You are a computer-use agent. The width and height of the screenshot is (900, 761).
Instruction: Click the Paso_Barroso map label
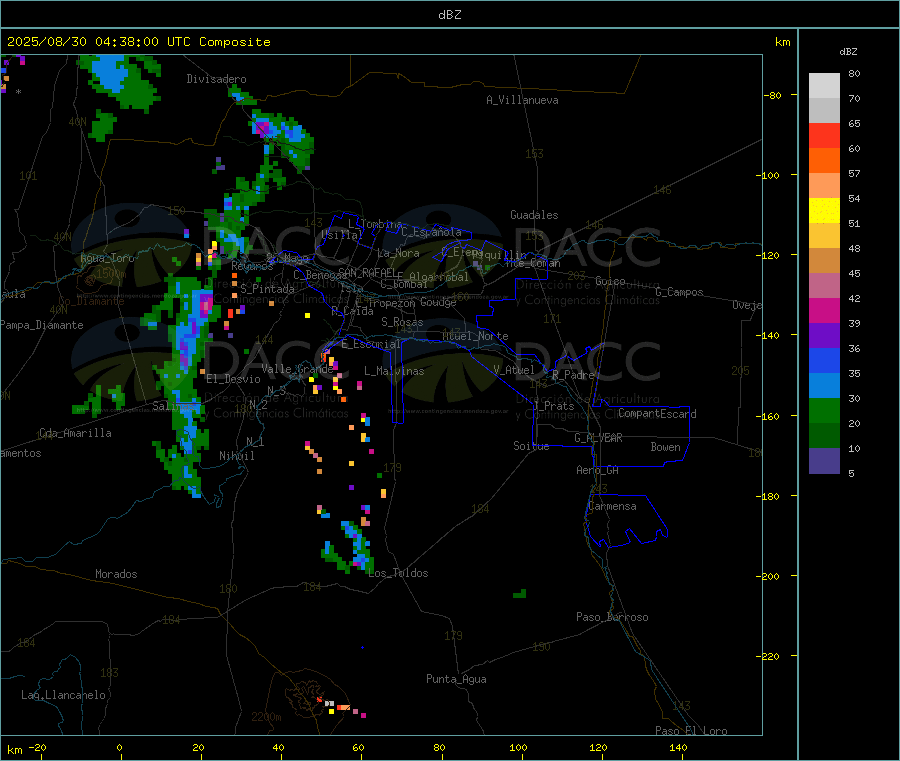coord(612,617)
